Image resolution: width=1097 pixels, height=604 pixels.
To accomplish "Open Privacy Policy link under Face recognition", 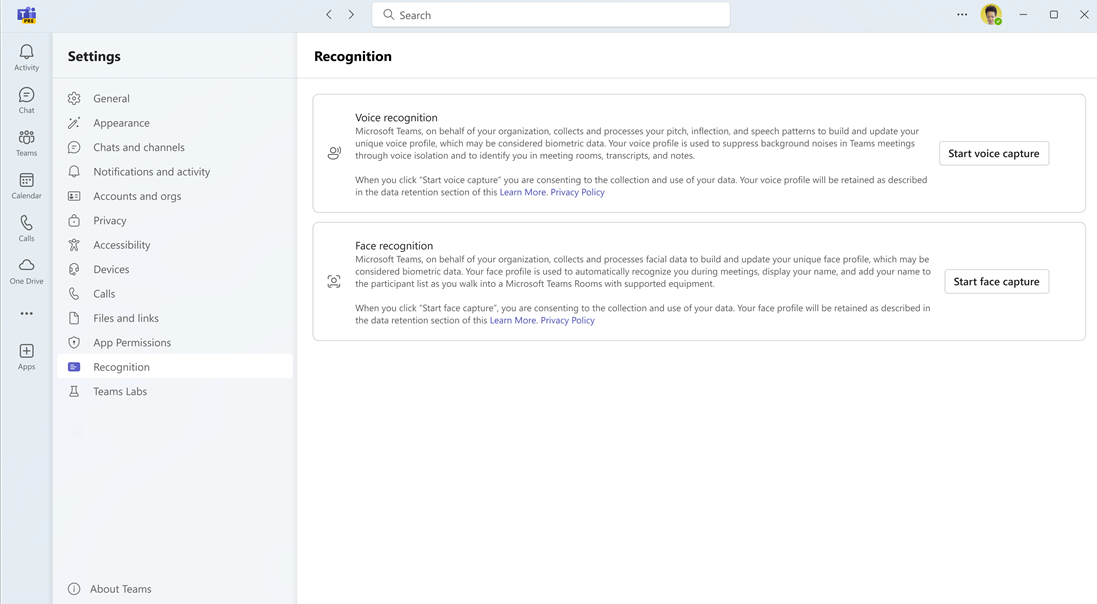I will [x=567, y=321].
